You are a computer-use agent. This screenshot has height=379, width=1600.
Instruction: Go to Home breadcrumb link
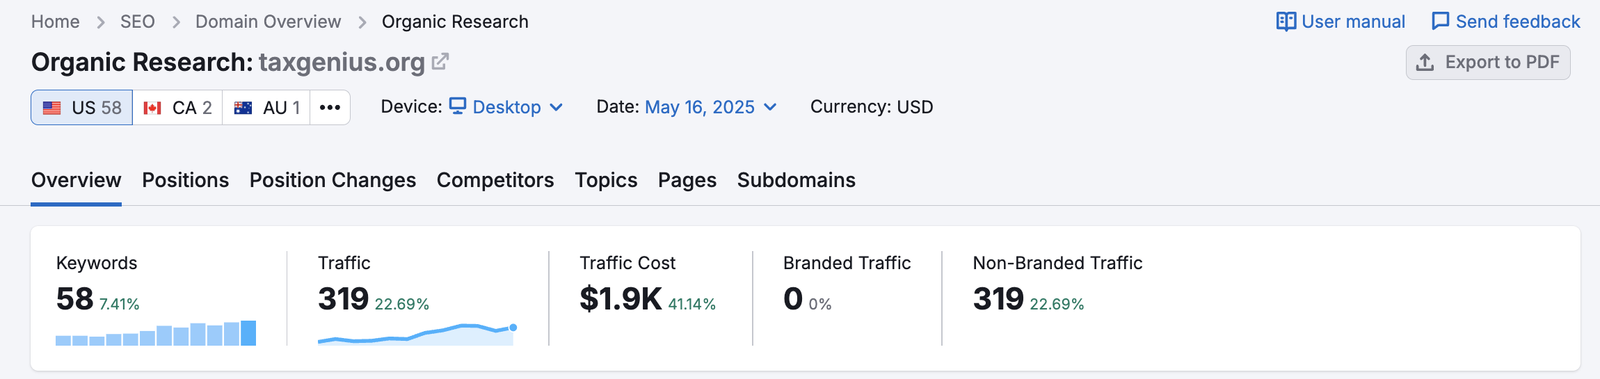(x=55, y=22)
